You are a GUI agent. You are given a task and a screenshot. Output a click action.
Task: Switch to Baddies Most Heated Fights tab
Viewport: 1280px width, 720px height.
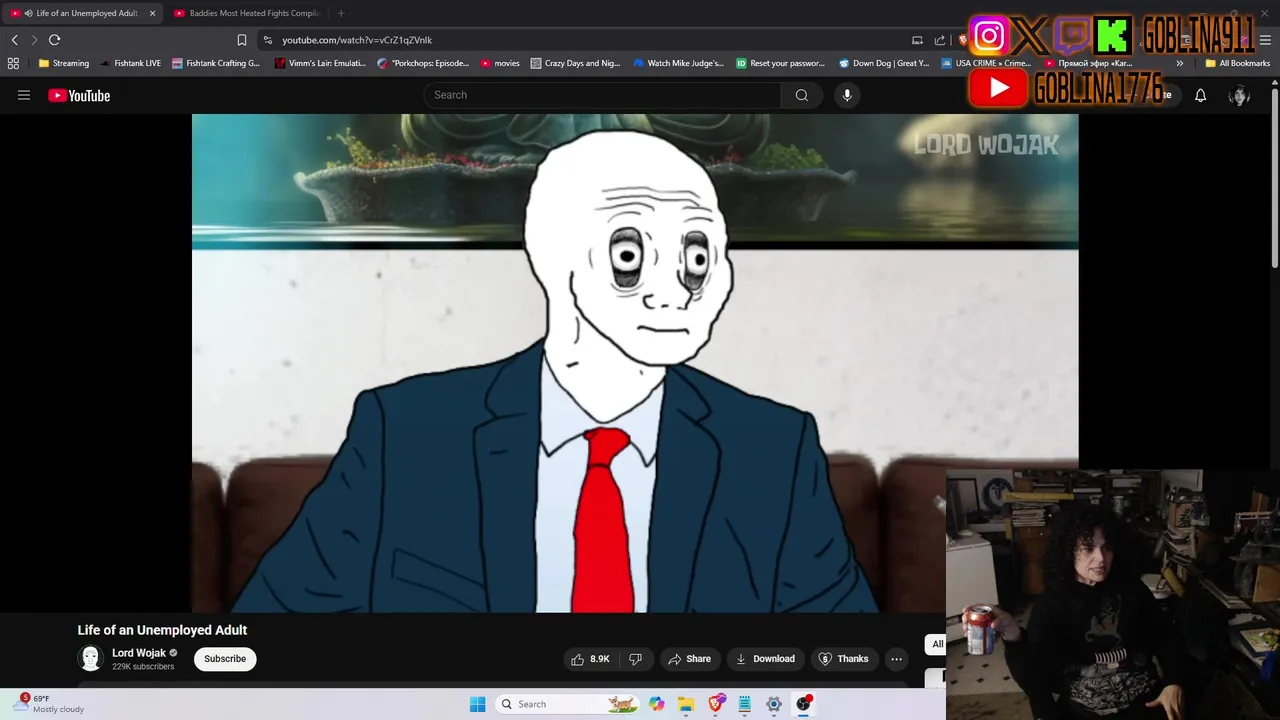click(x=248, y=13)
